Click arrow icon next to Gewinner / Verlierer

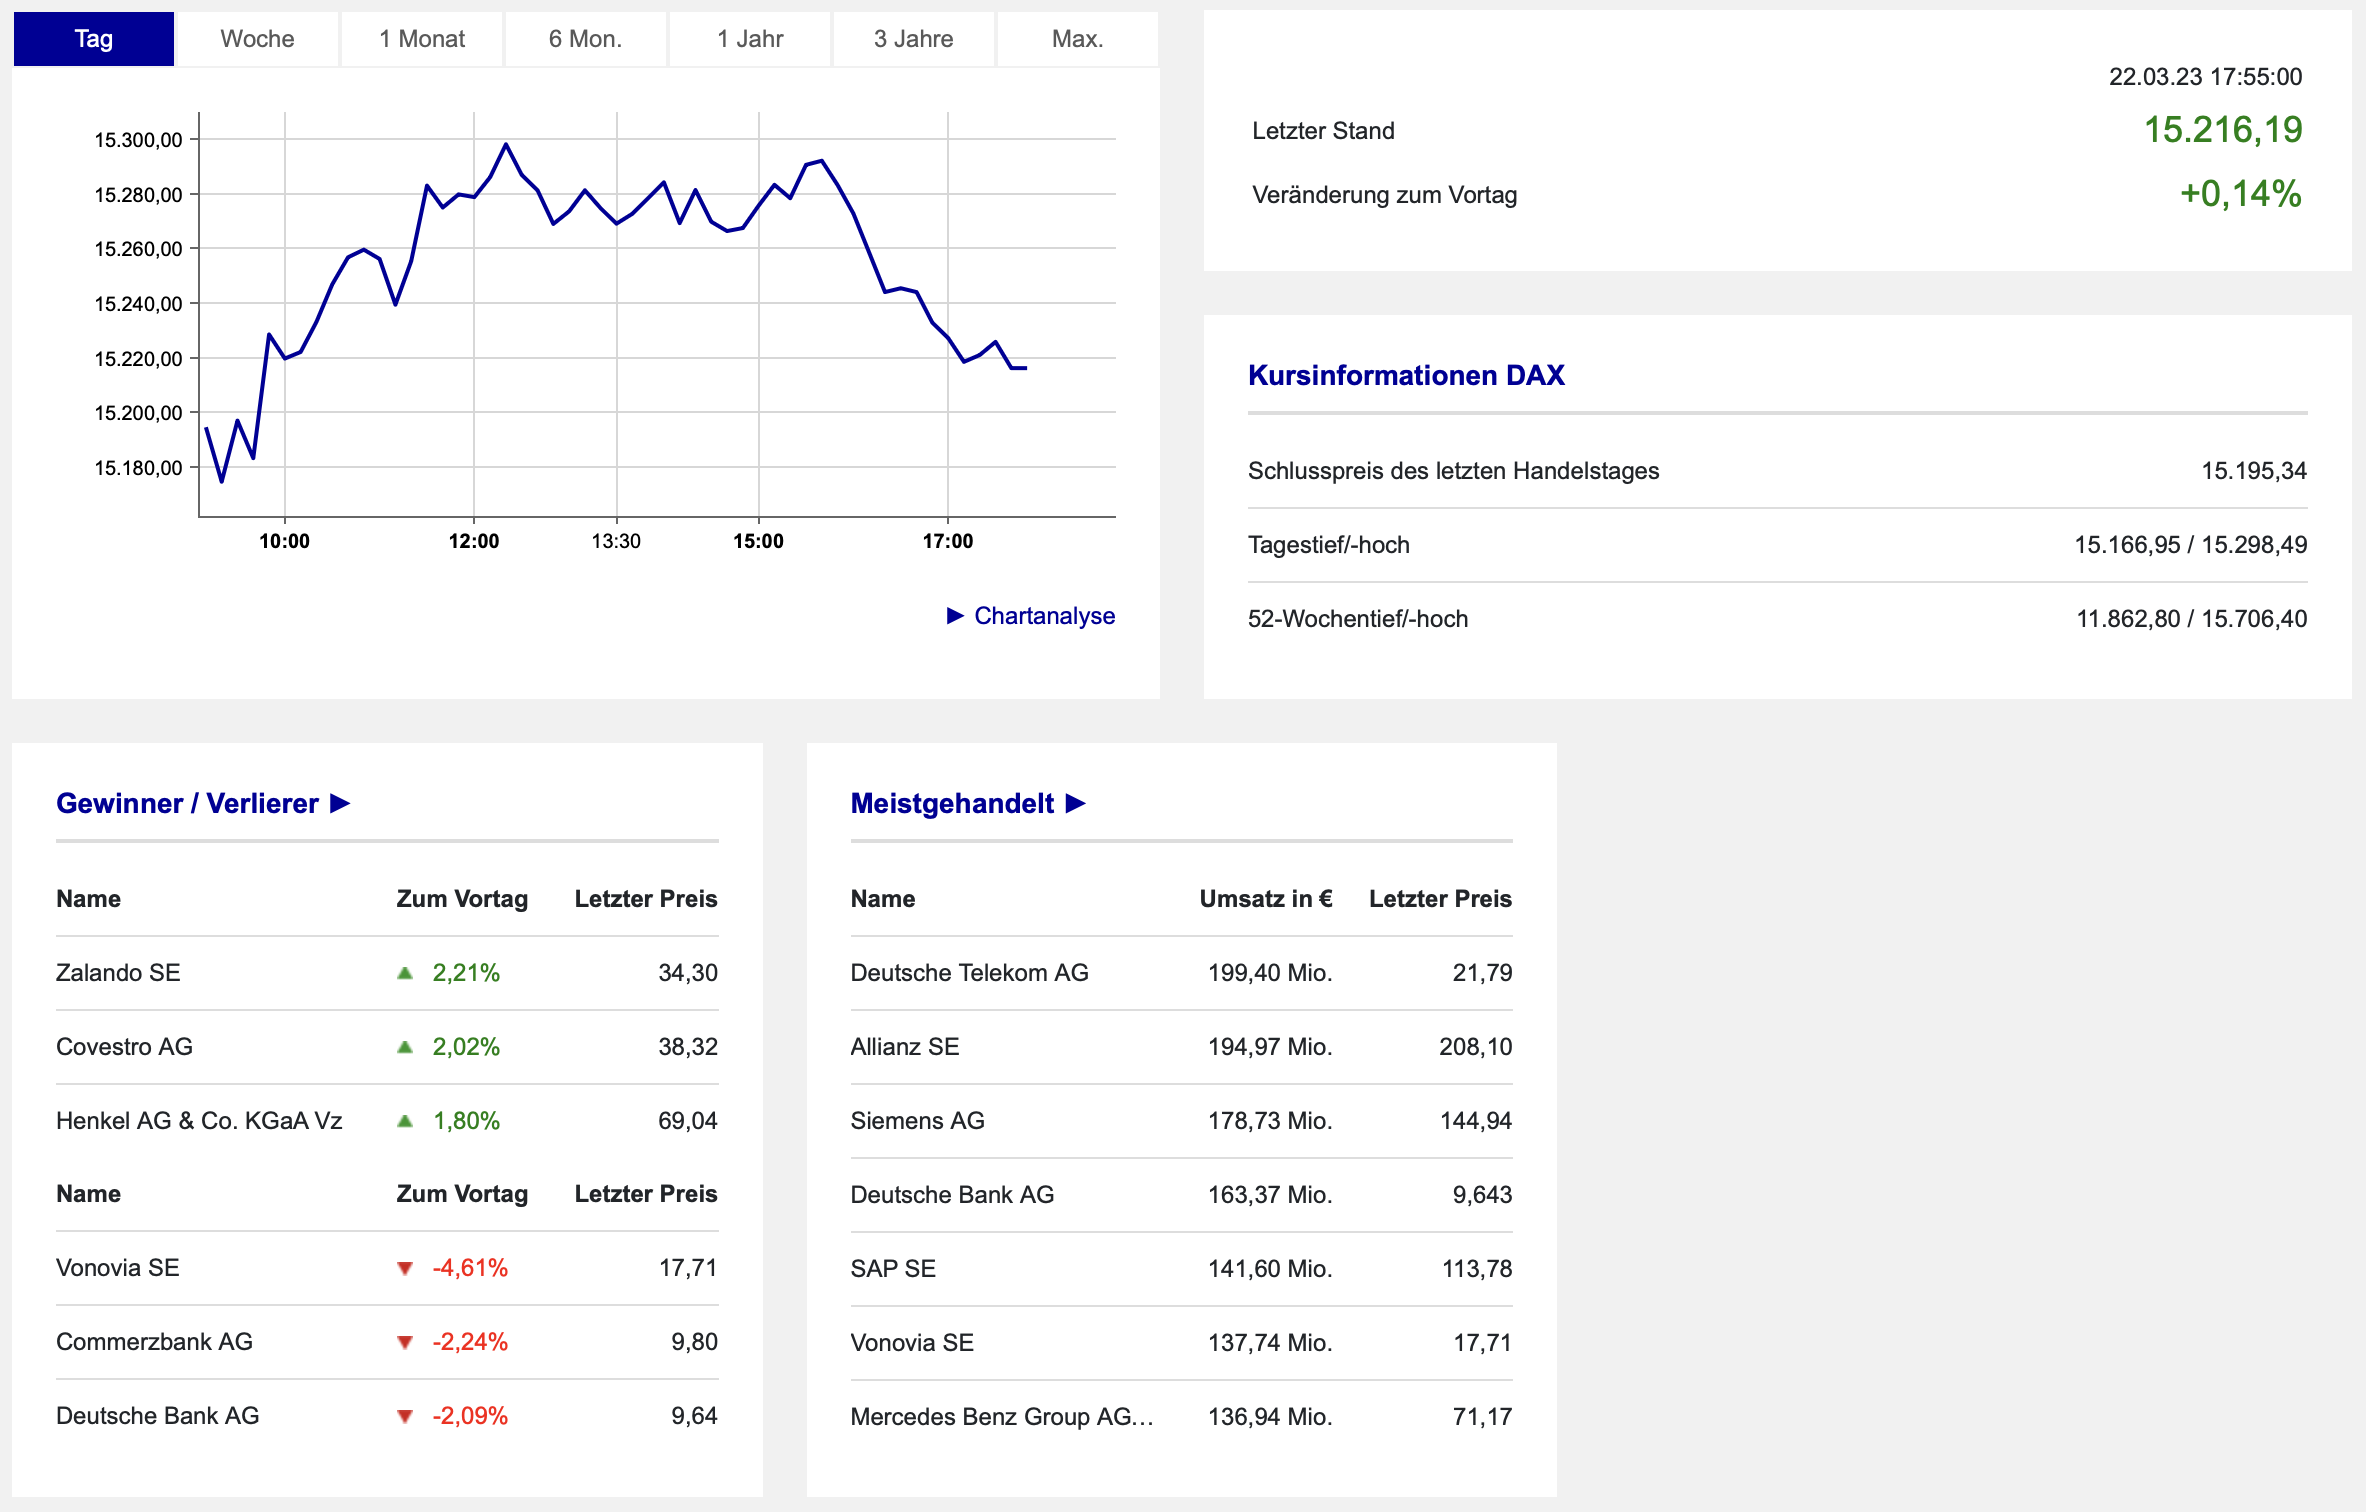point(340,803)
